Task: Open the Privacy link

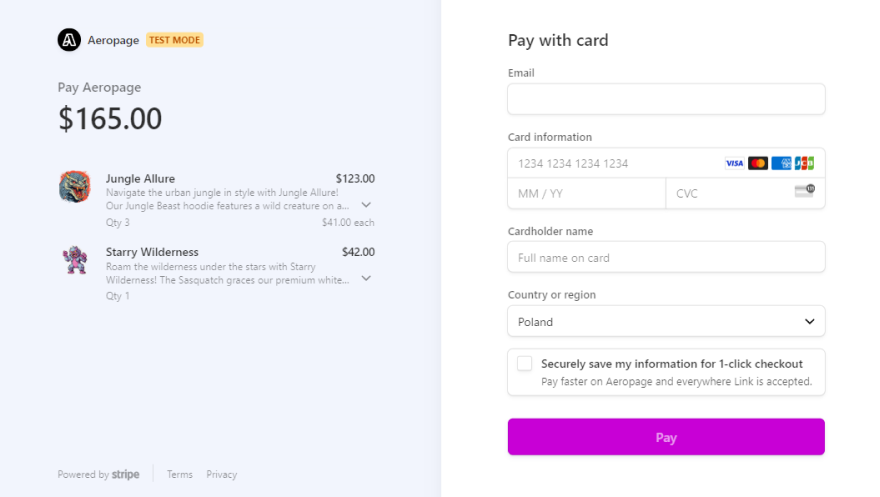Action: point(222,475)
